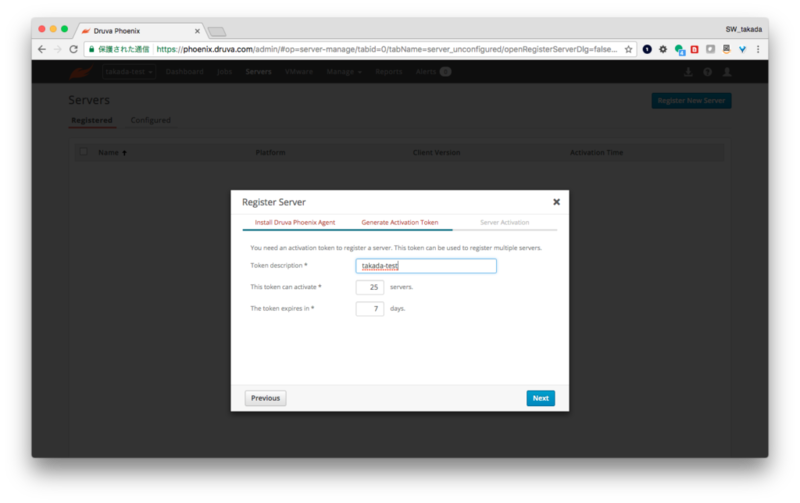Open the help question mark icon

[x=708, y=72]
